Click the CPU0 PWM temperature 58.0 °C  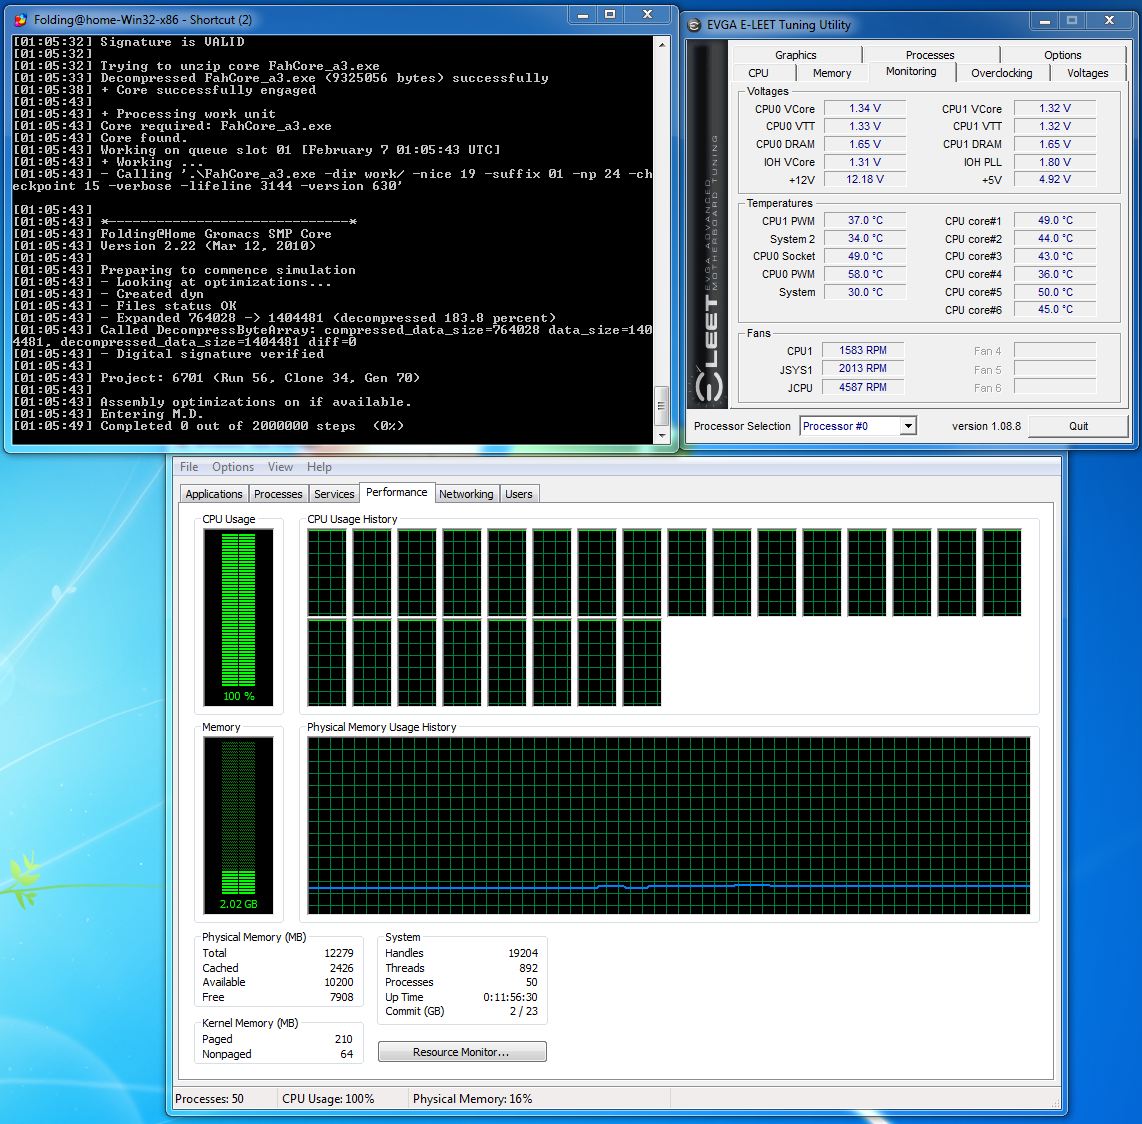tap(865, 274)
